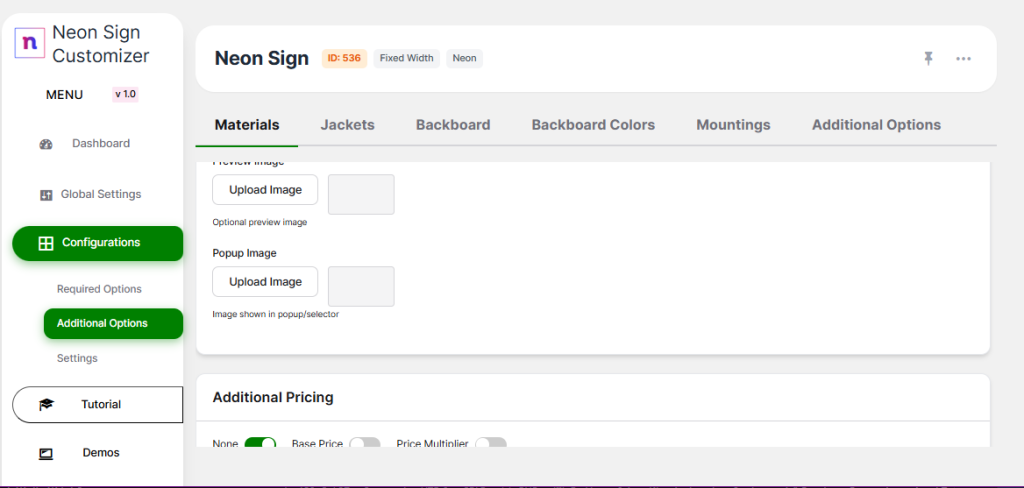Screen dimensions: 1024x488
Task: Click the Global Settings sliders icon
Action: pyautogui.click(x=46, y=195)
